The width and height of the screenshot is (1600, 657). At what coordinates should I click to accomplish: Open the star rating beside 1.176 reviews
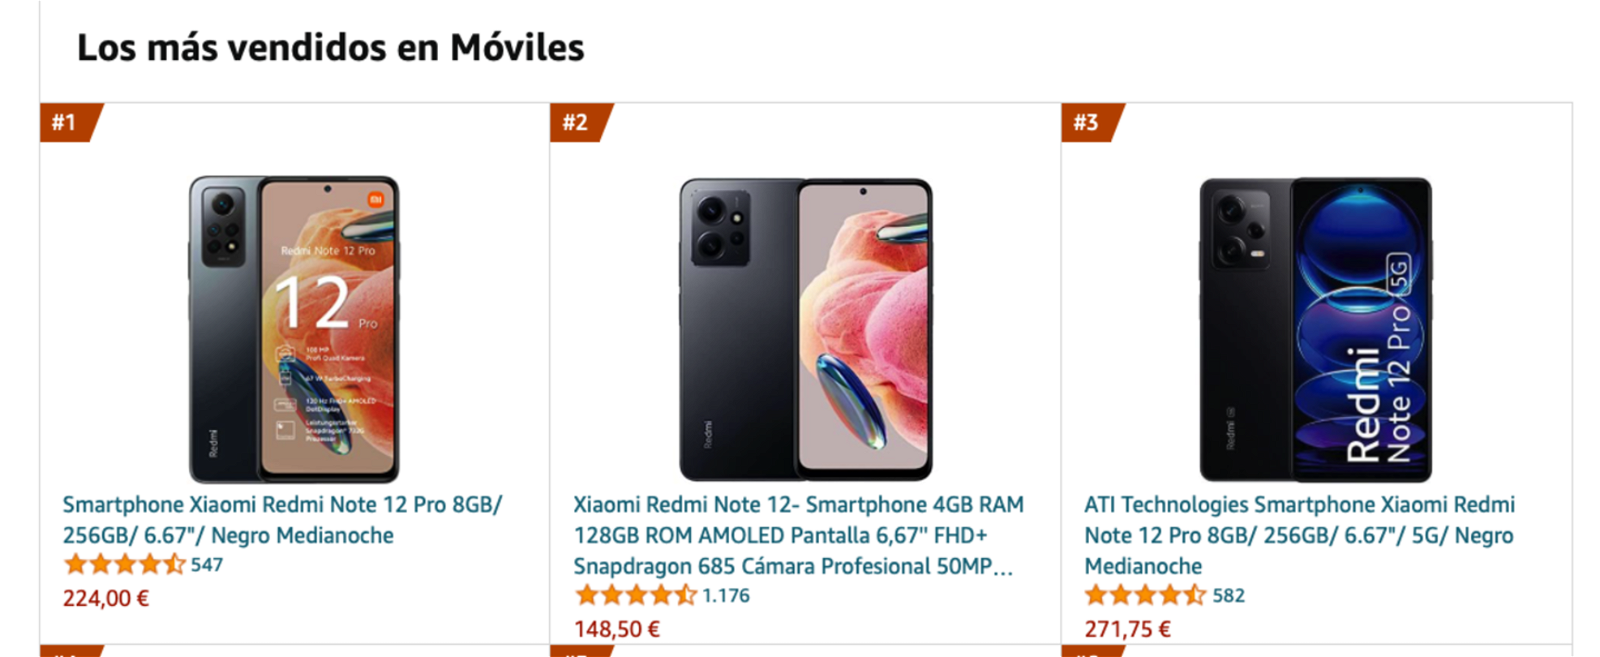pyautogui.click(x=635, y=596)
